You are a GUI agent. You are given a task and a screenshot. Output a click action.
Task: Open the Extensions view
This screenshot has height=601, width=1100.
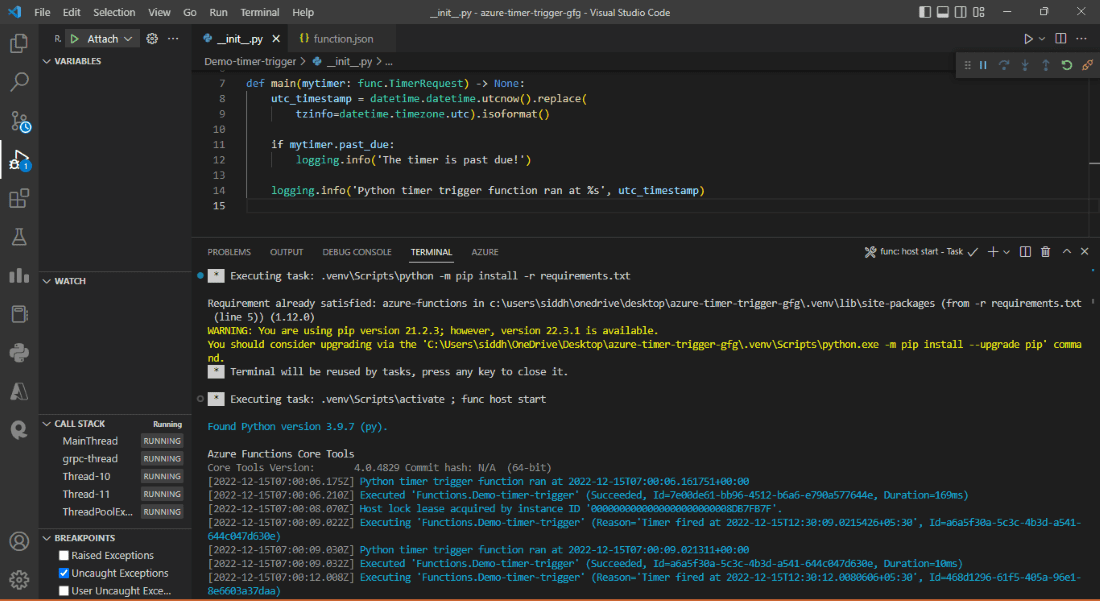[19, 198]
